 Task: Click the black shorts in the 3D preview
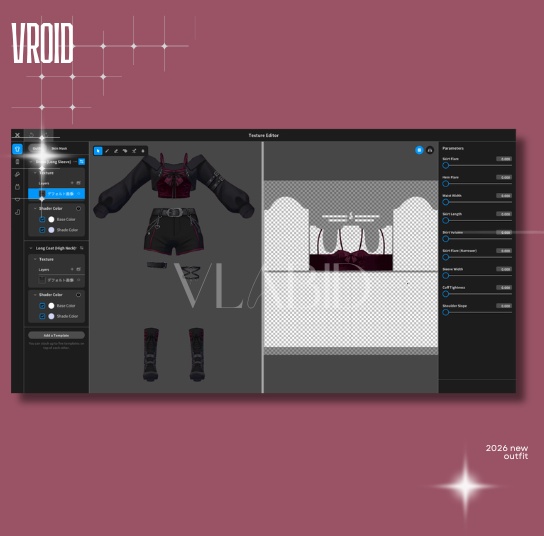tap(173, 231)
